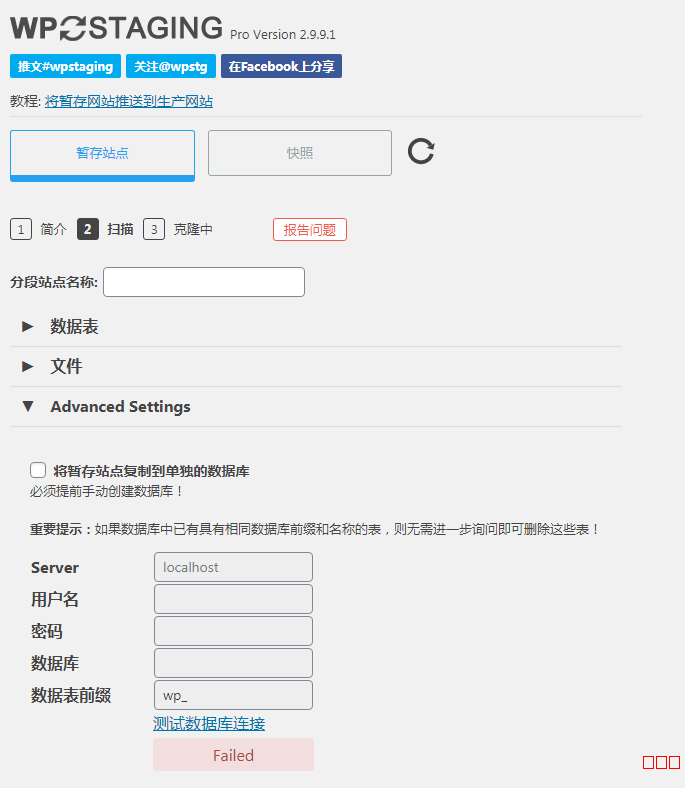The height and width of the screenshot is (788, 685).
Task: Share via 在Facebook上分享 button
Action: pos(281,66)
